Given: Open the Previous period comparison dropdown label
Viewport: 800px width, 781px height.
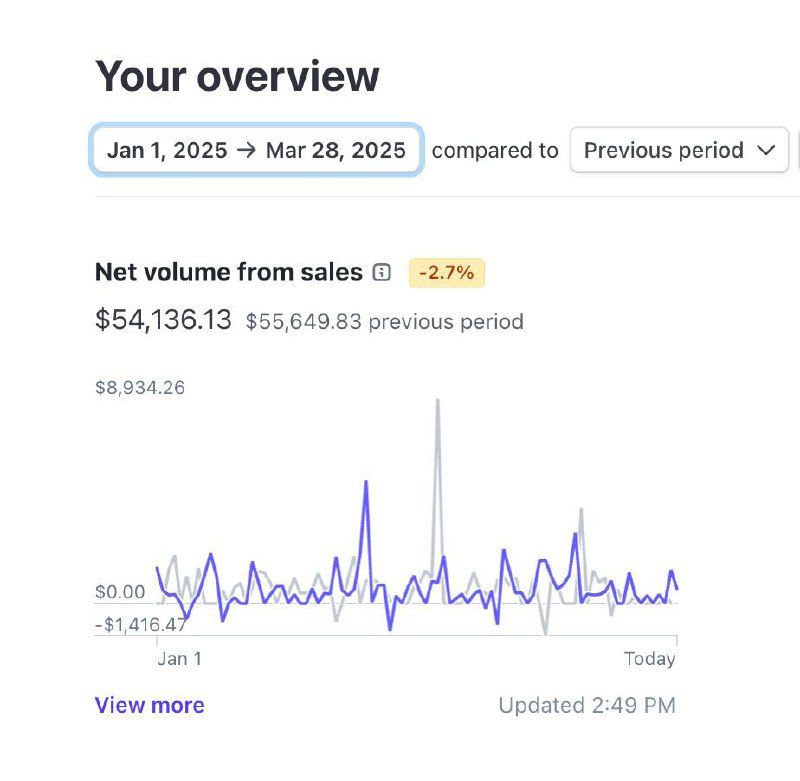Looking at the screenshot, I should pos(663,150).
